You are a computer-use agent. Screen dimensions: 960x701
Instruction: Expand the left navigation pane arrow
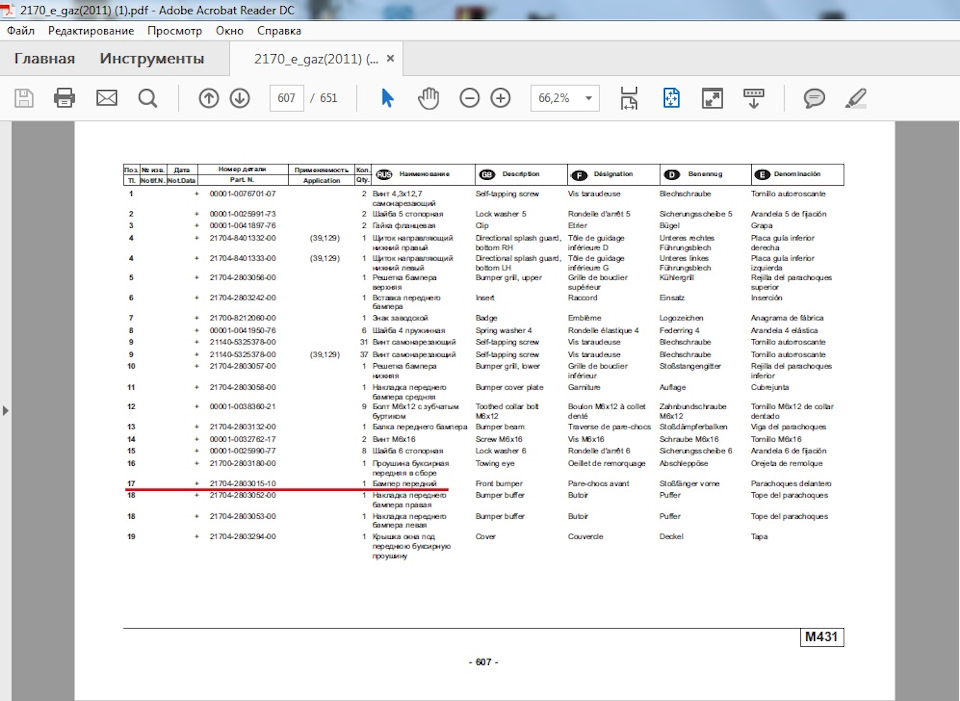(x=6, y=410)
